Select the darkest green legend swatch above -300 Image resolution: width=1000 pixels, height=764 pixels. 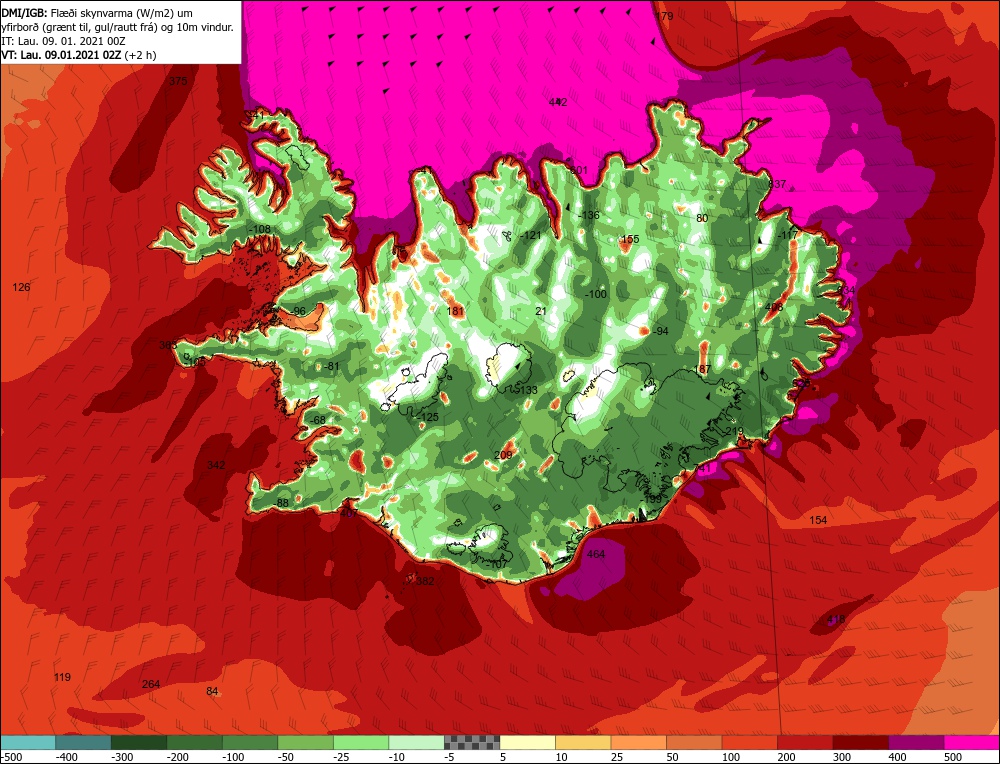point(139,742)
